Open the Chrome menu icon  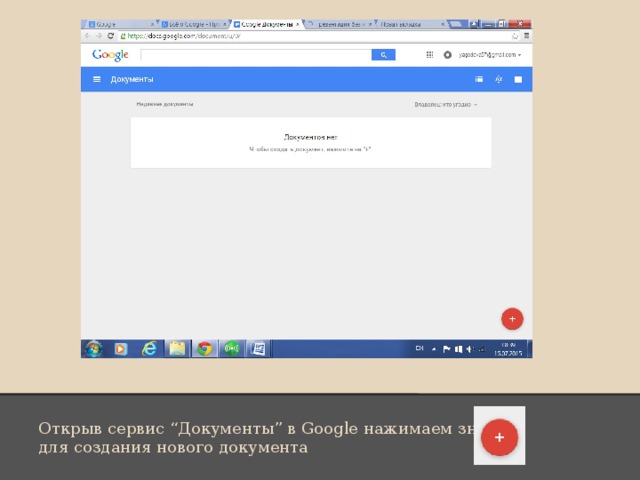point(527,36)
